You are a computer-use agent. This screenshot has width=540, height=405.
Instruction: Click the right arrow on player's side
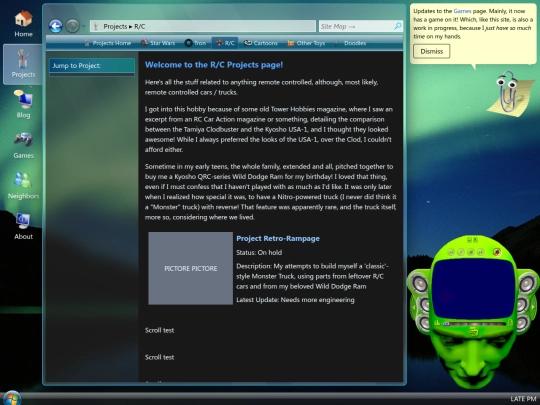click(x=533, y=307)
